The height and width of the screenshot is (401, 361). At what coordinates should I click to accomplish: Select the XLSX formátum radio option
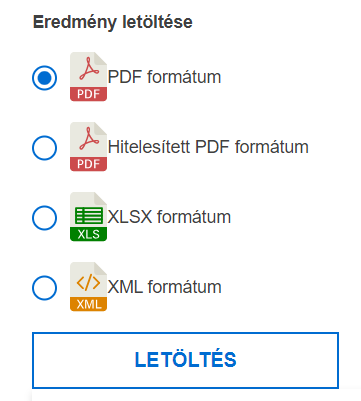(44, 218)
